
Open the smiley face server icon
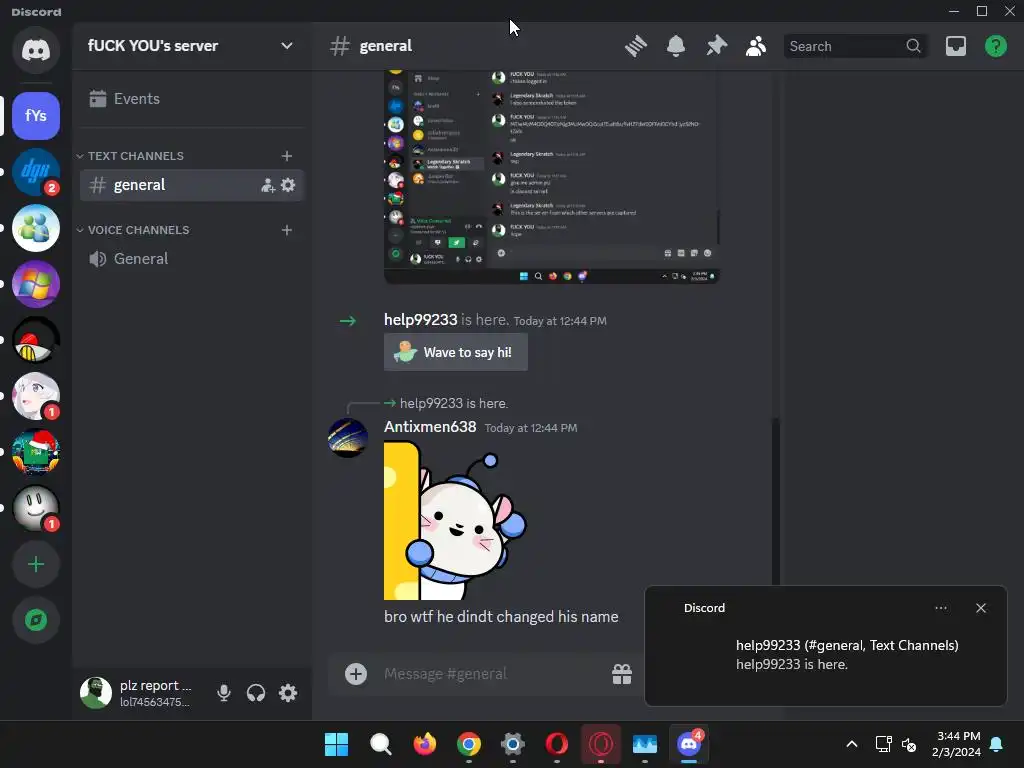pos(36,508)
